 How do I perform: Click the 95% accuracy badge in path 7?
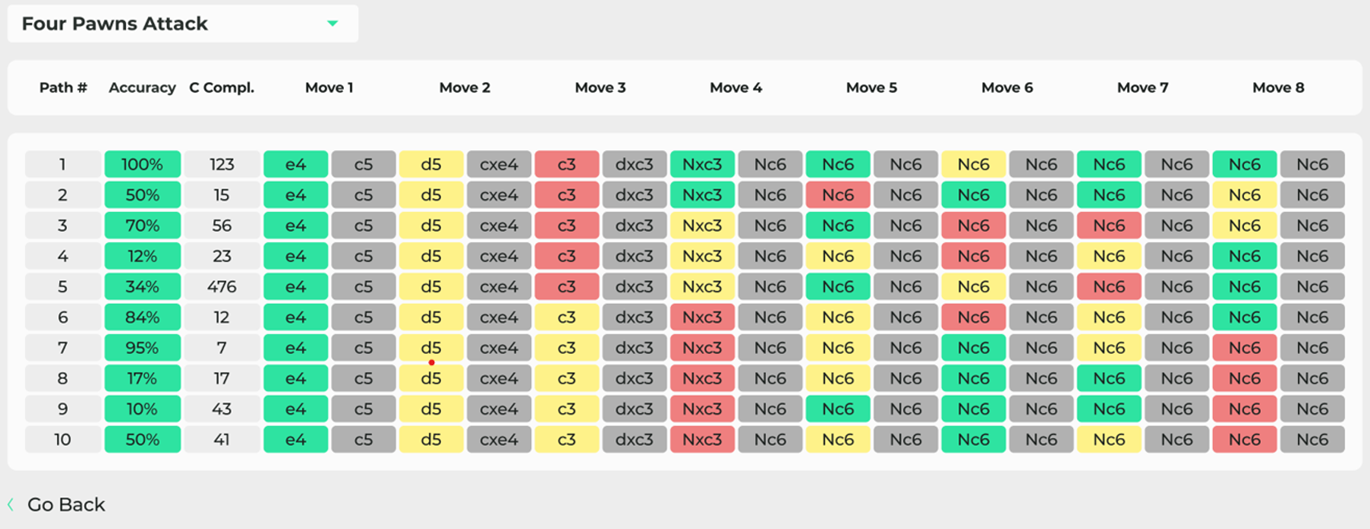[142, 348]
